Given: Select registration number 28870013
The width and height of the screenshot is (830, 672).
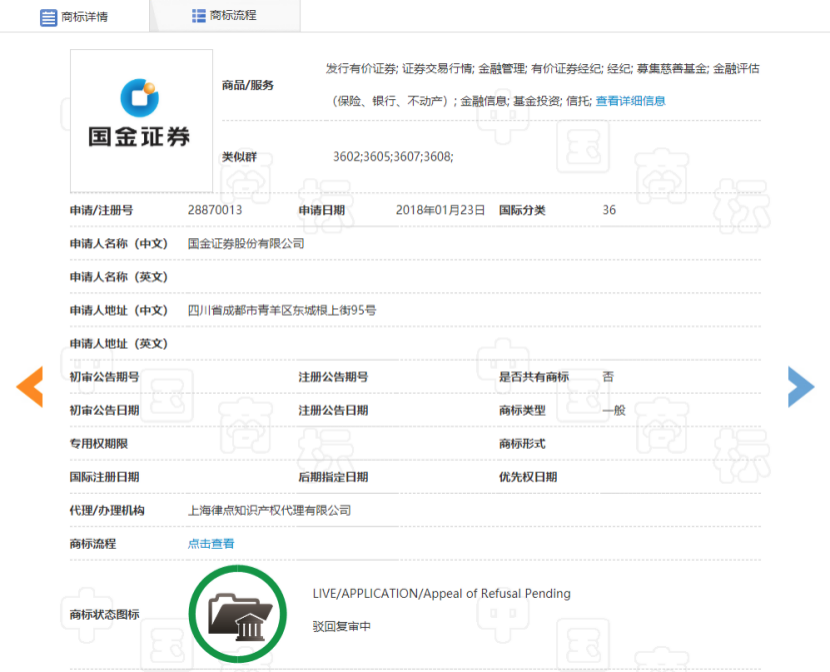Looking at the screenshot, I should tap(215, 210).
